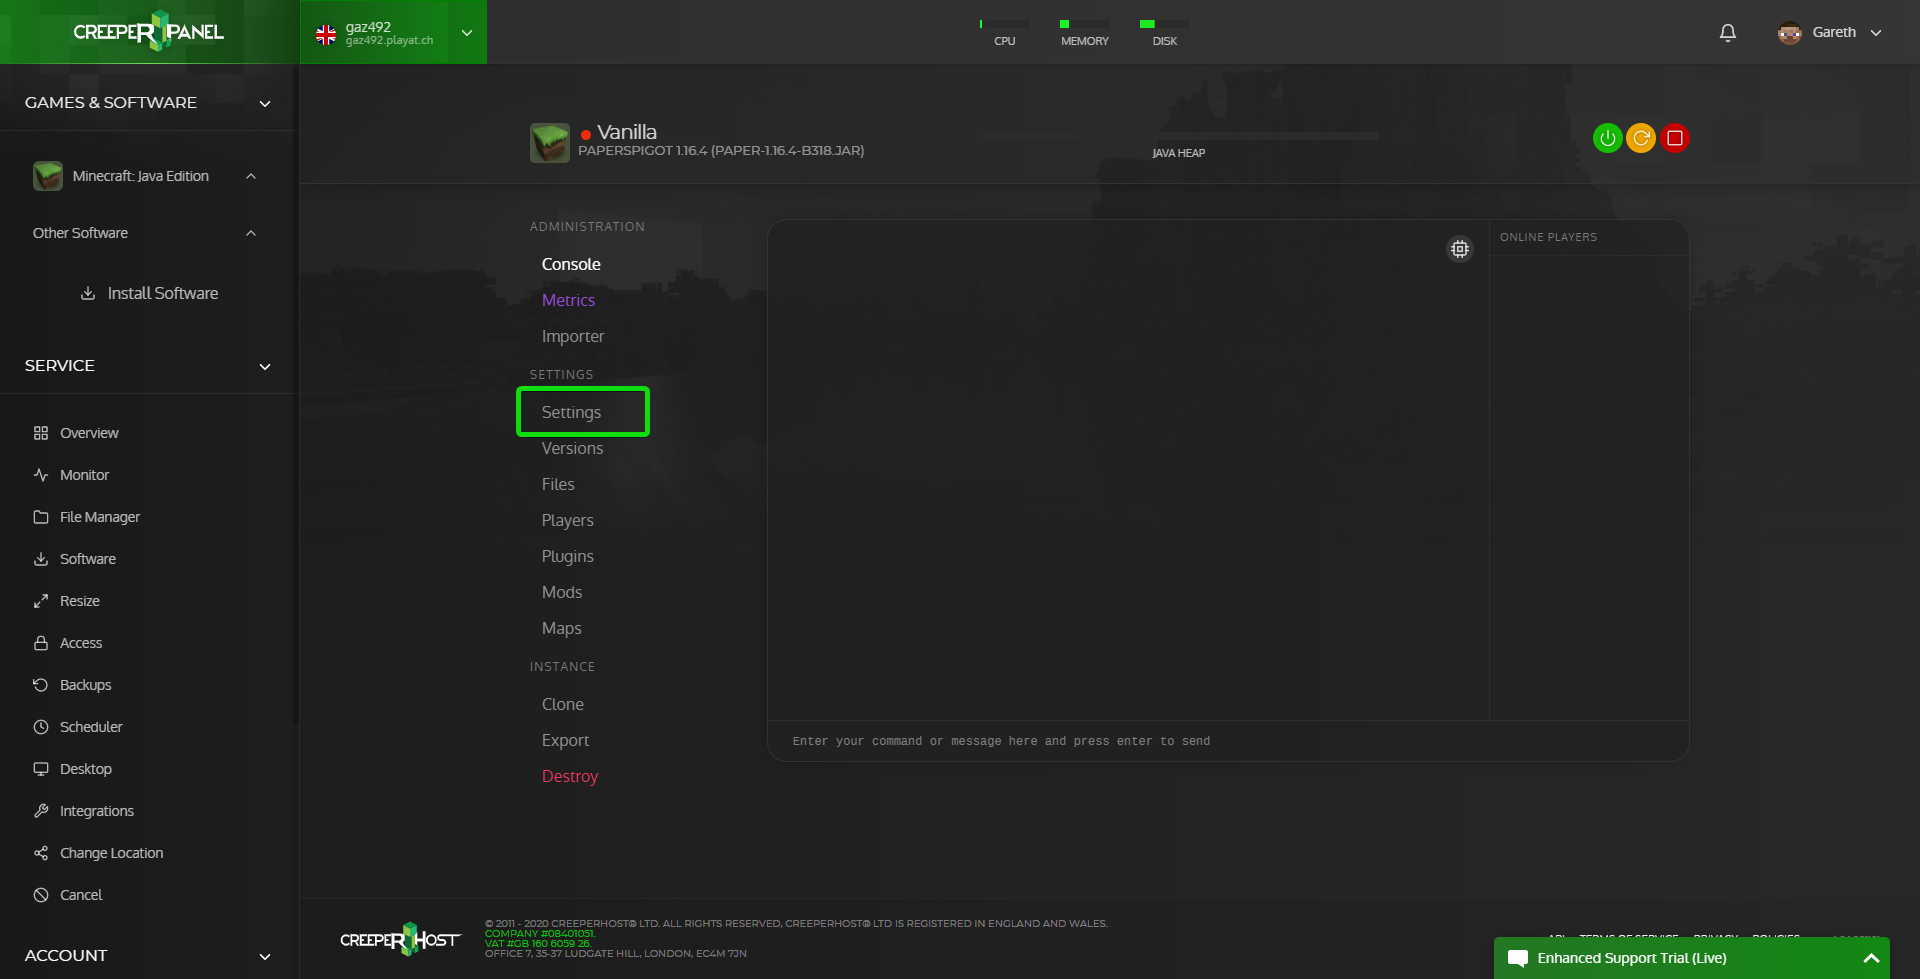Click the PaperSpigot 1.16.4 version text

click(721, 151)
